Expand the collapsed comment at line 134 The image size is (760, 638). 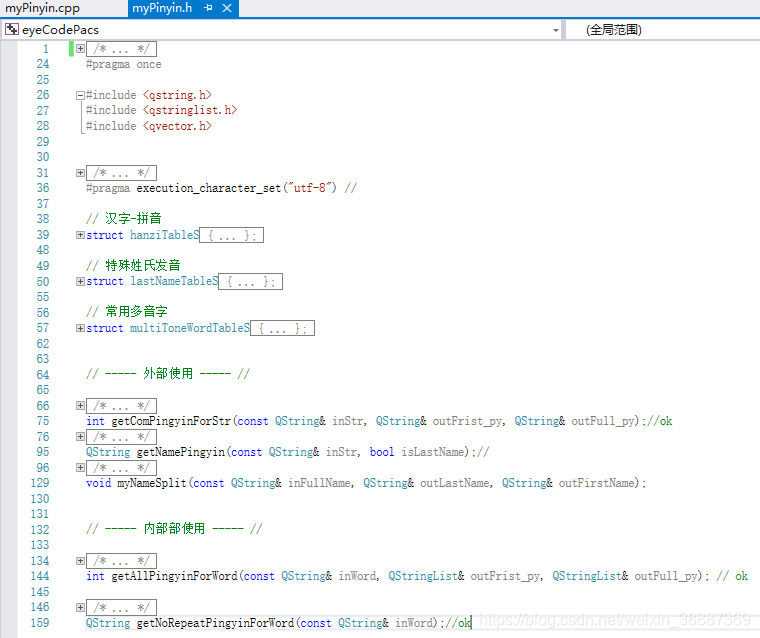pyautogui.click(x=80, y=561)
